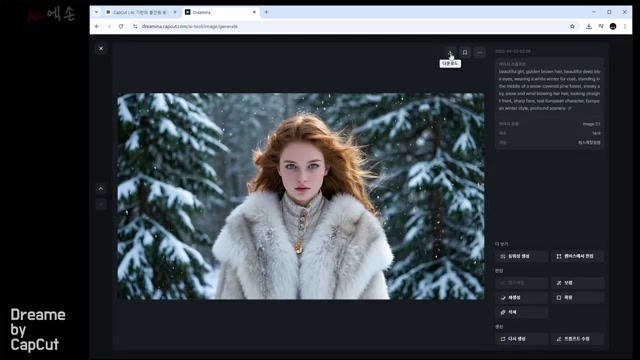Click the browser back arrow
This screenshot has height=360, width=640.
coord(97,26)
